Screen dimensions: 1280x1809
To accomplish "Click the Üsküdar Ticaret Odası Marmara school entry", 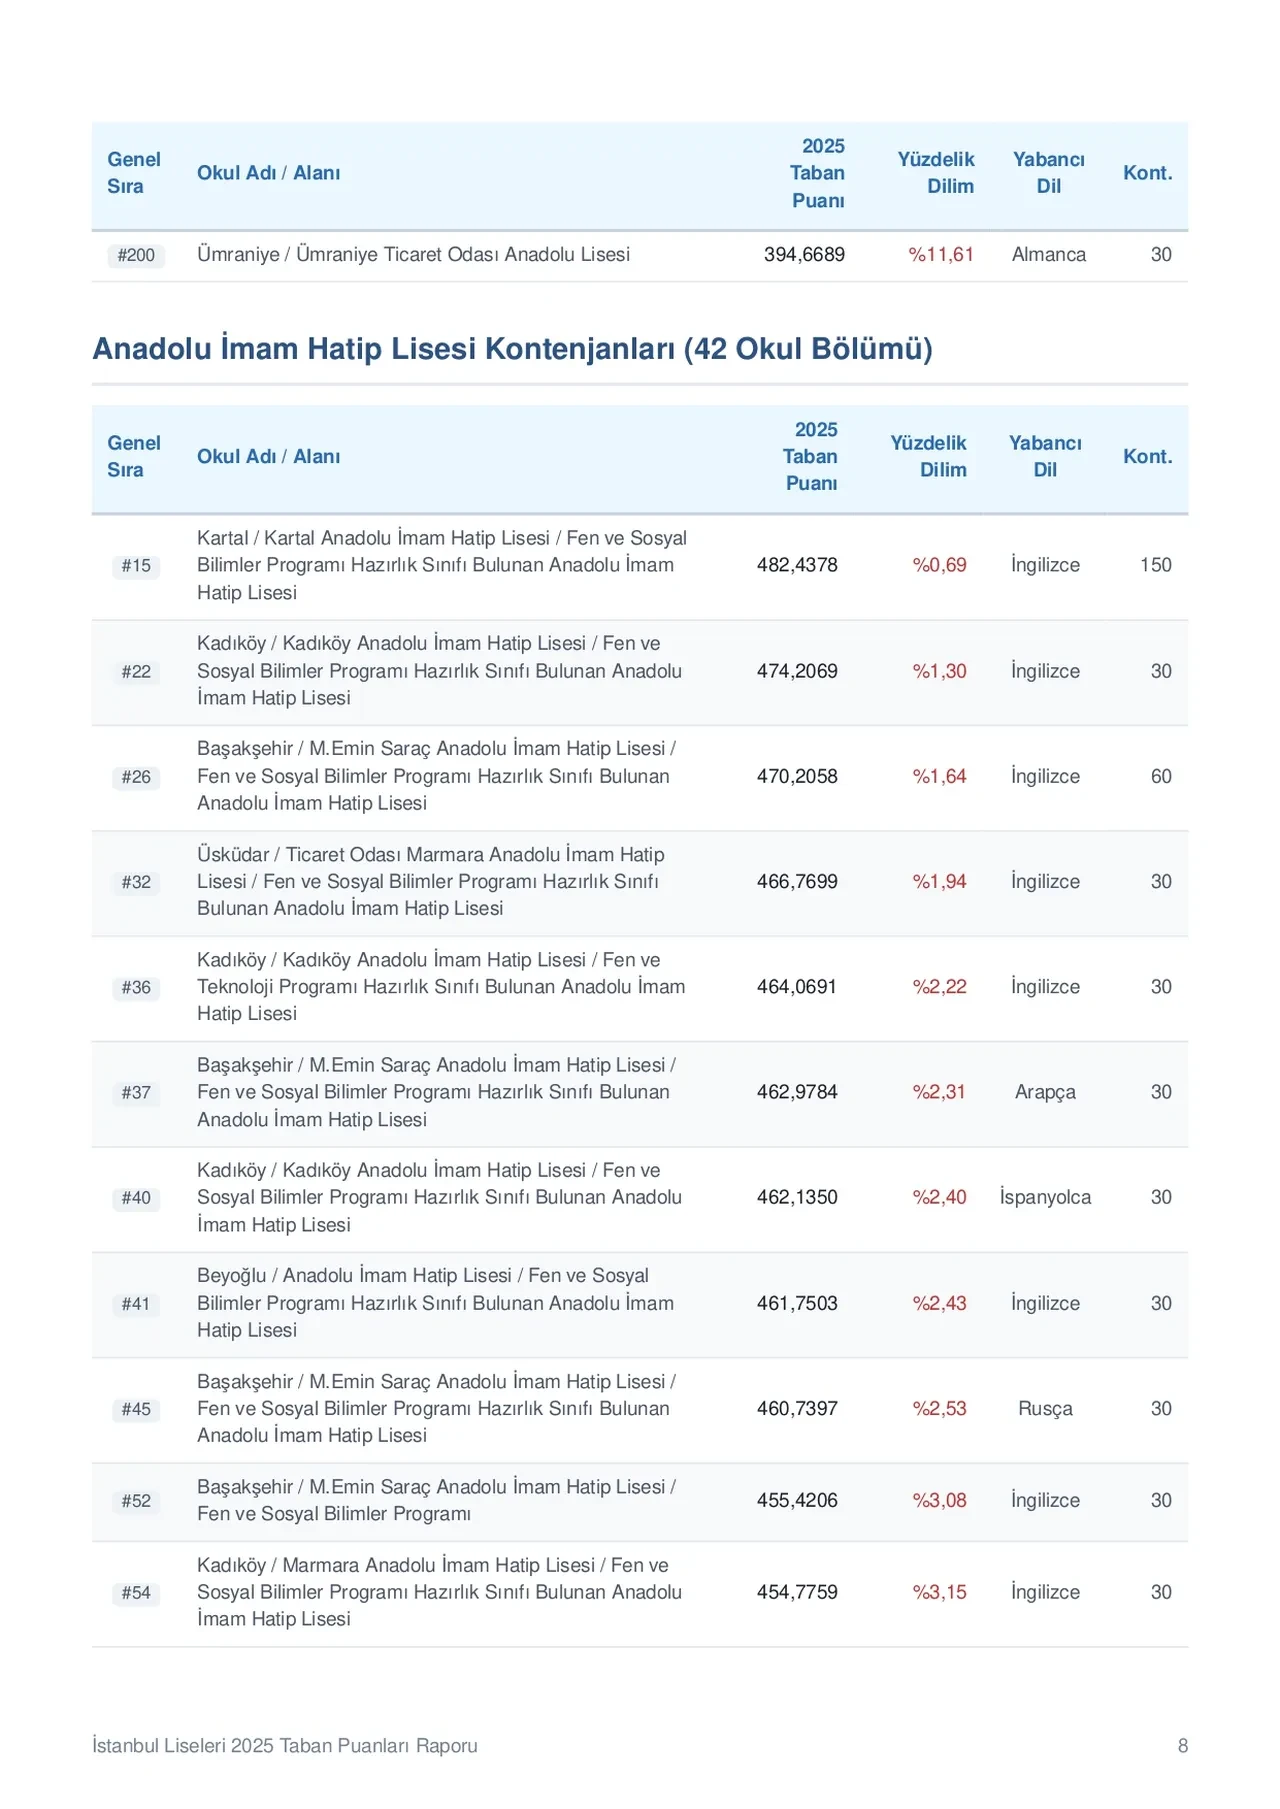I will [431, 881].
